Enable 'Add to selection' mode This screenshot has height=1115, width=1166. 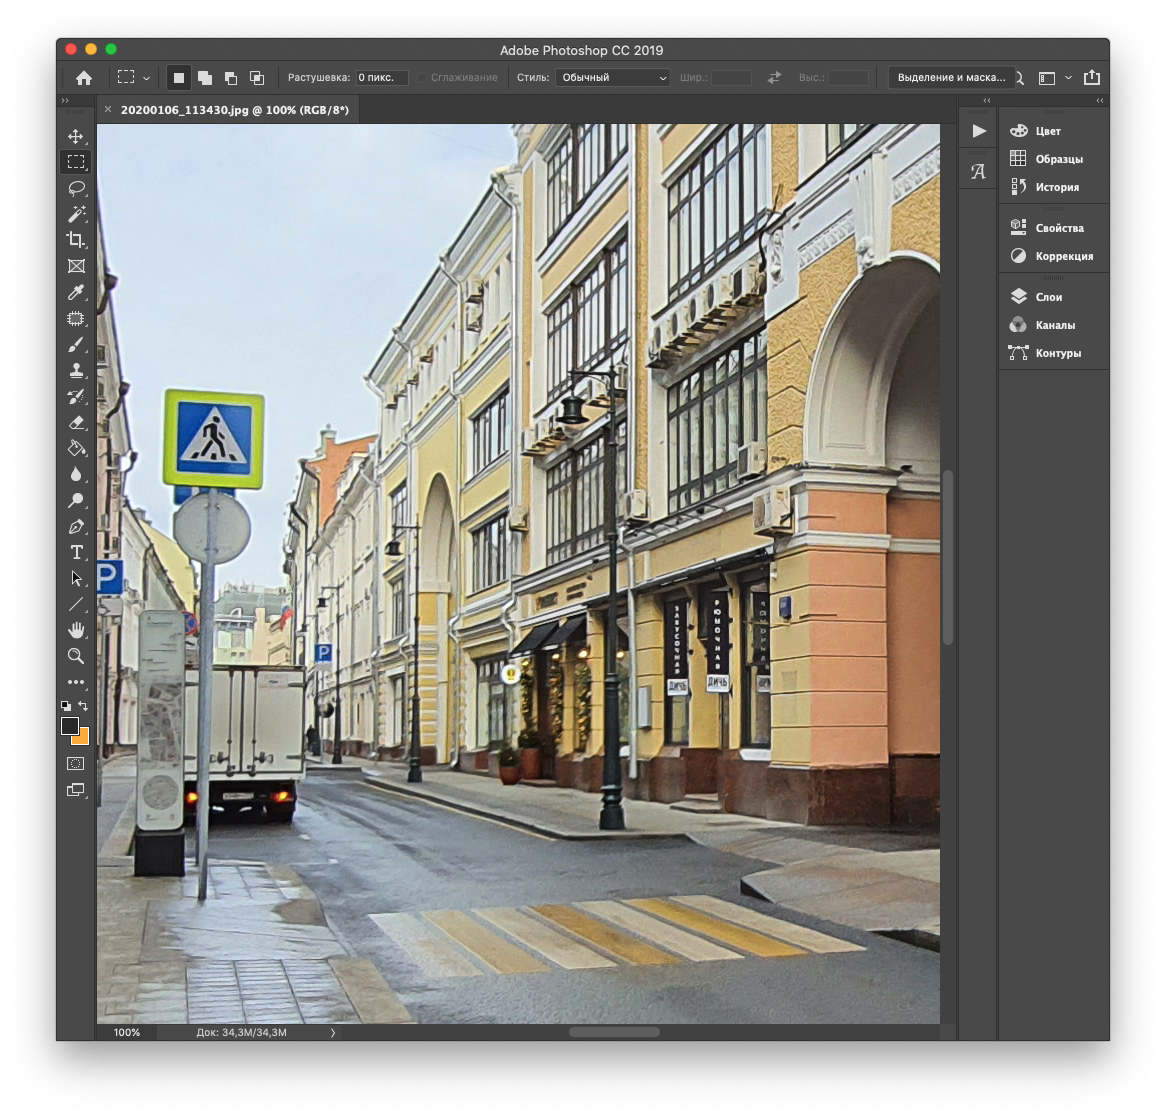(x=205, y=78)
